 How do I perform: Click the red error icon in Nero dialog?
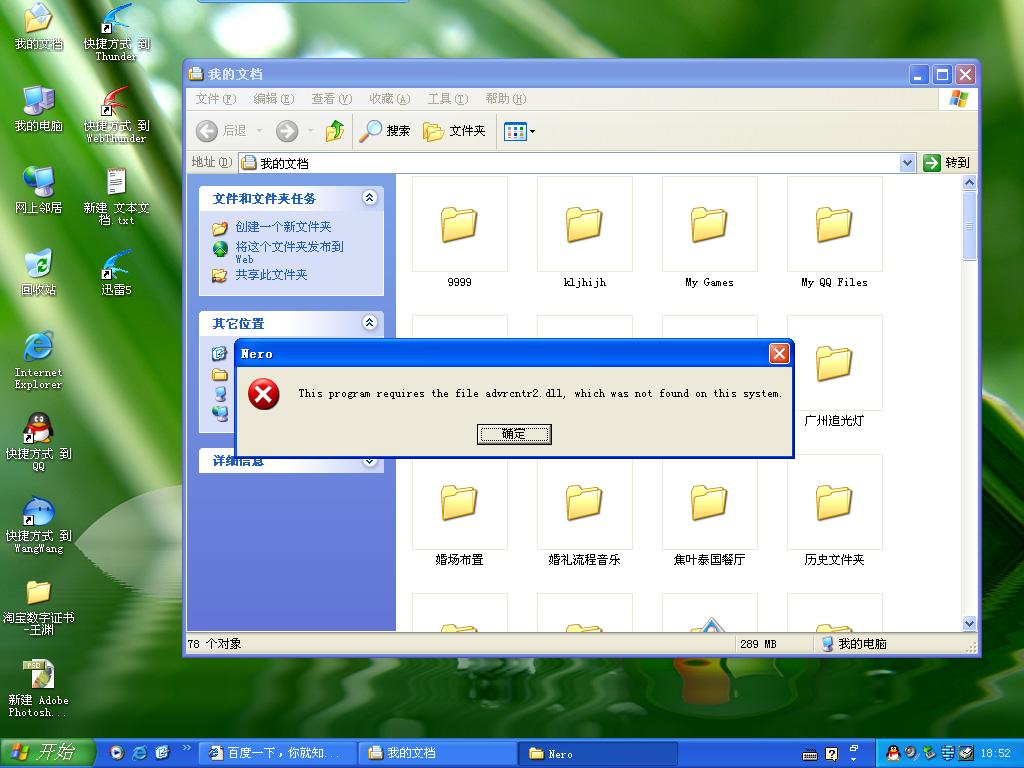264,394
